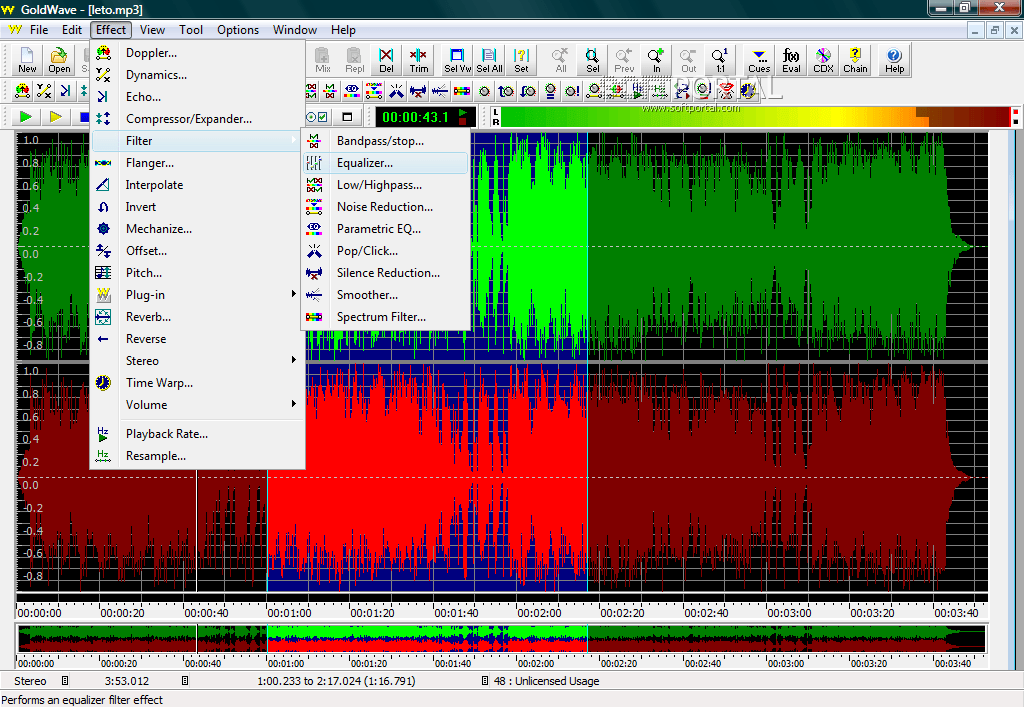
Task: Open the Cues toolbar icon
Action: click(759, 60)
